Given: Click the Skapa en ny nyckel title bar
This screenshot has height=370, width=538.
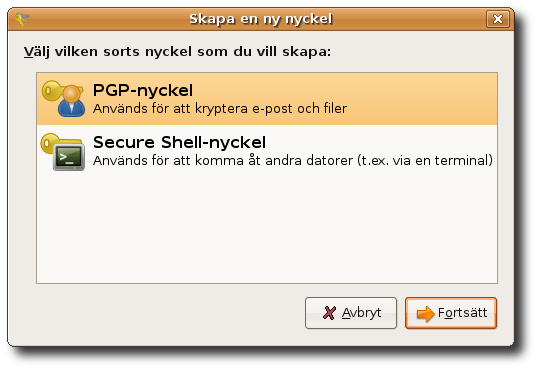Looking at the screenshot, I should 261,19.
